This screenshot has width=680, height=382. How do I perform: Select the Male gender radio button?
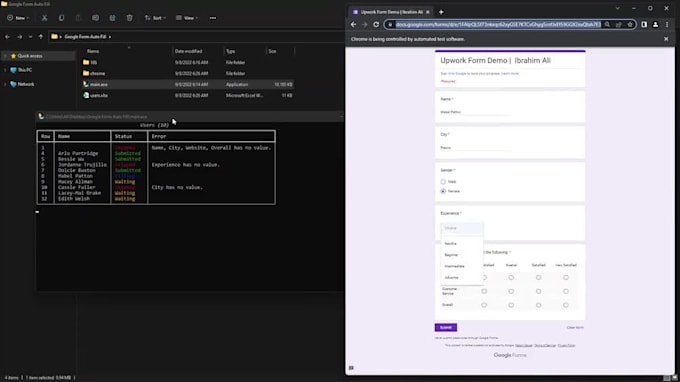443,182
